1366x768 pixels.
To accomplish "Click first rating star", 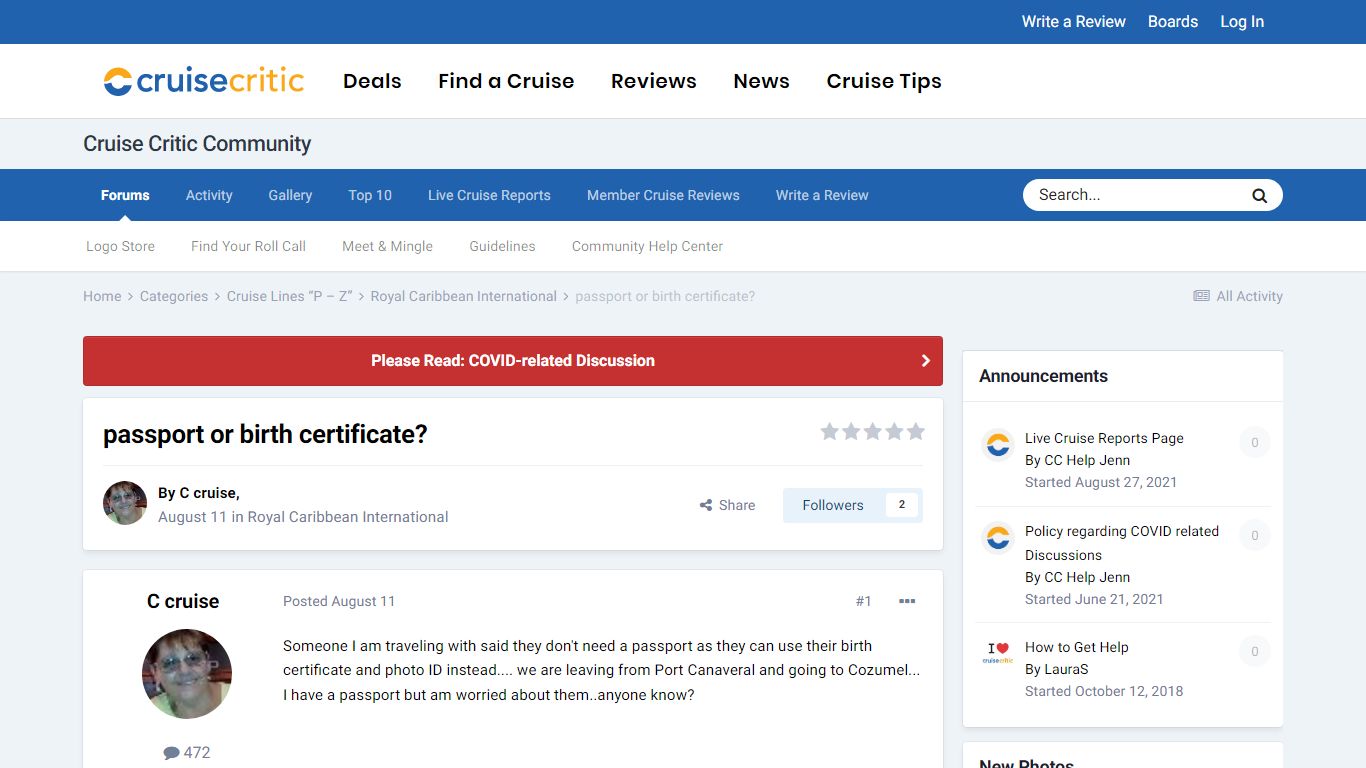I will (x=829, y=431).
